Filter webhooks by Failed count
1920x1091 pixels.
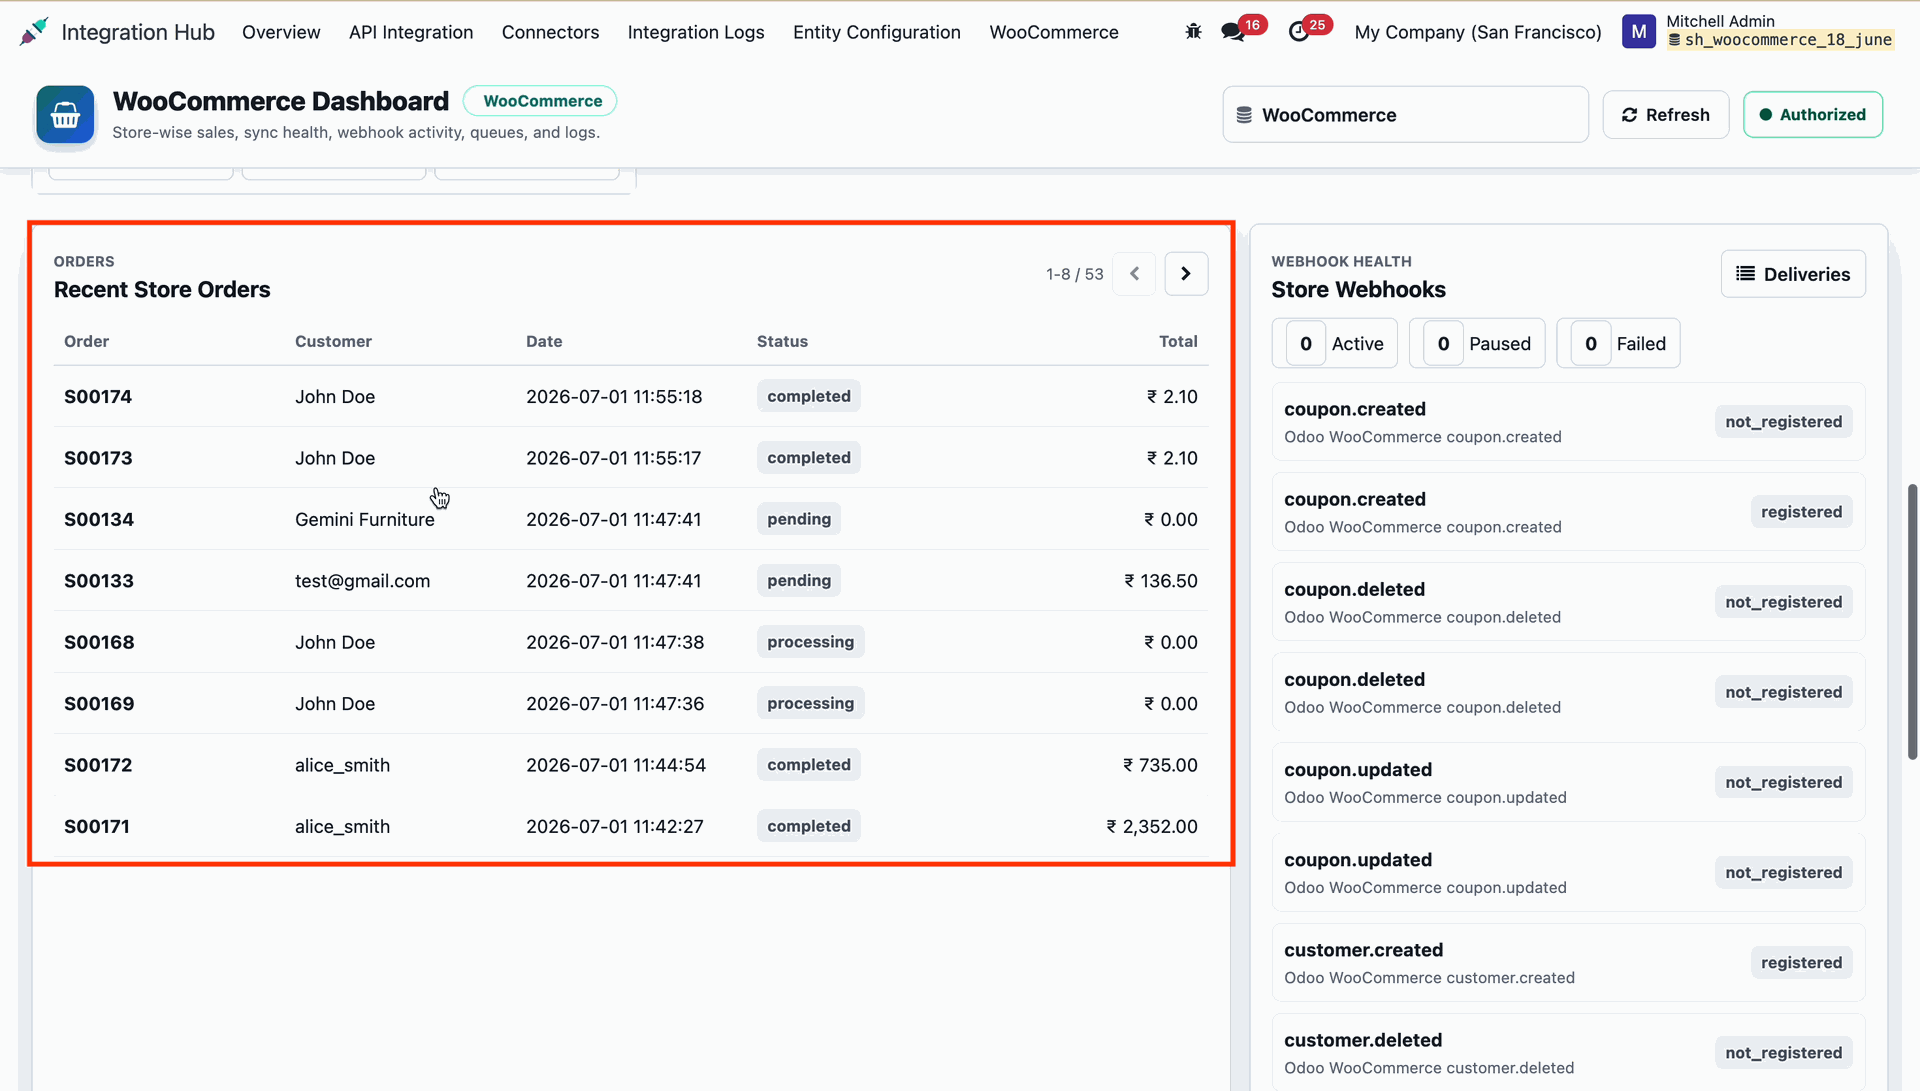pos(1618,344)
